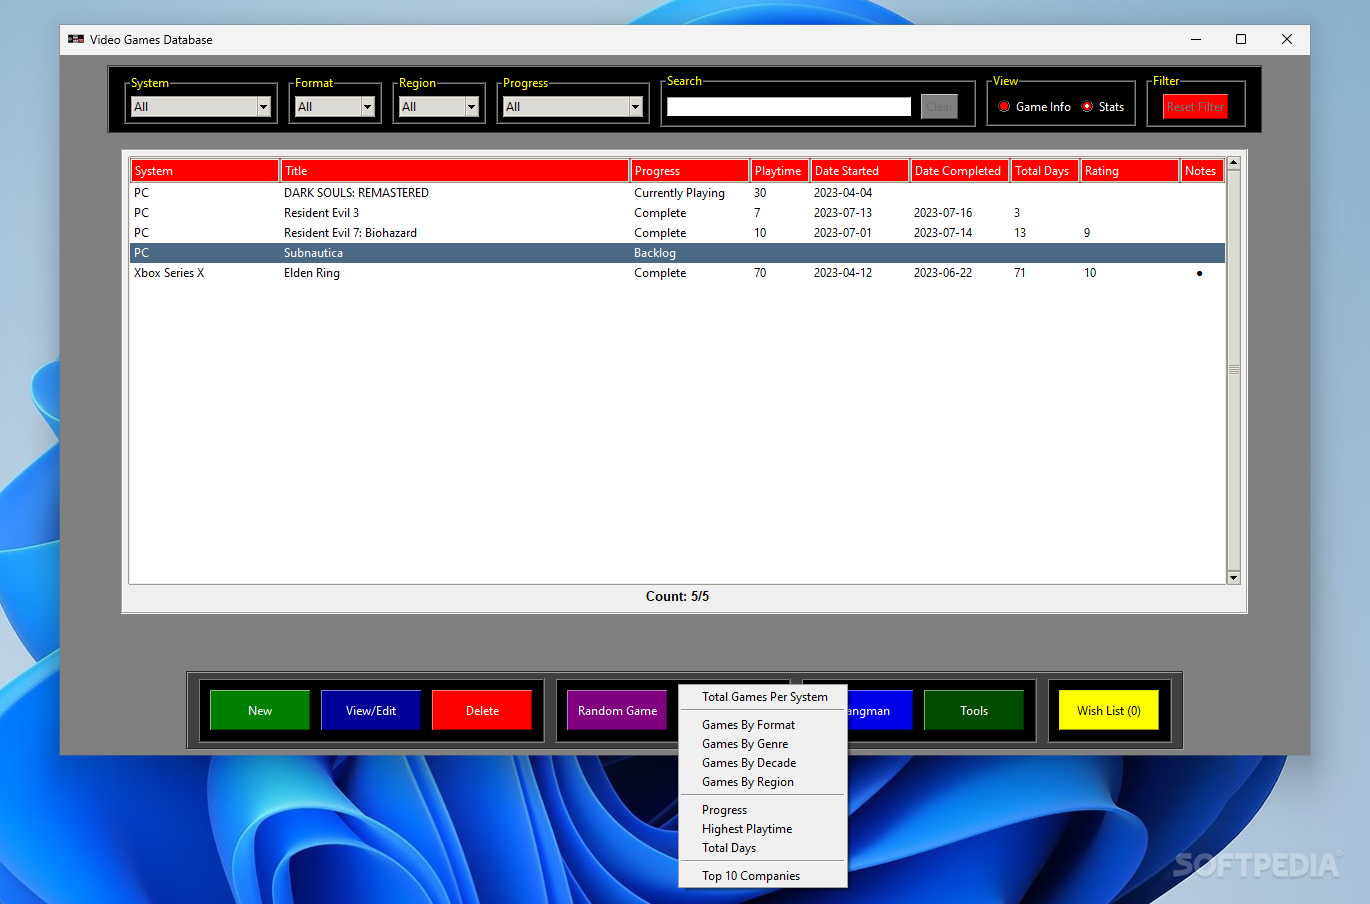Click the Reset Filter button
This screenshot has width=1370, height=904.
(1195, 107)
